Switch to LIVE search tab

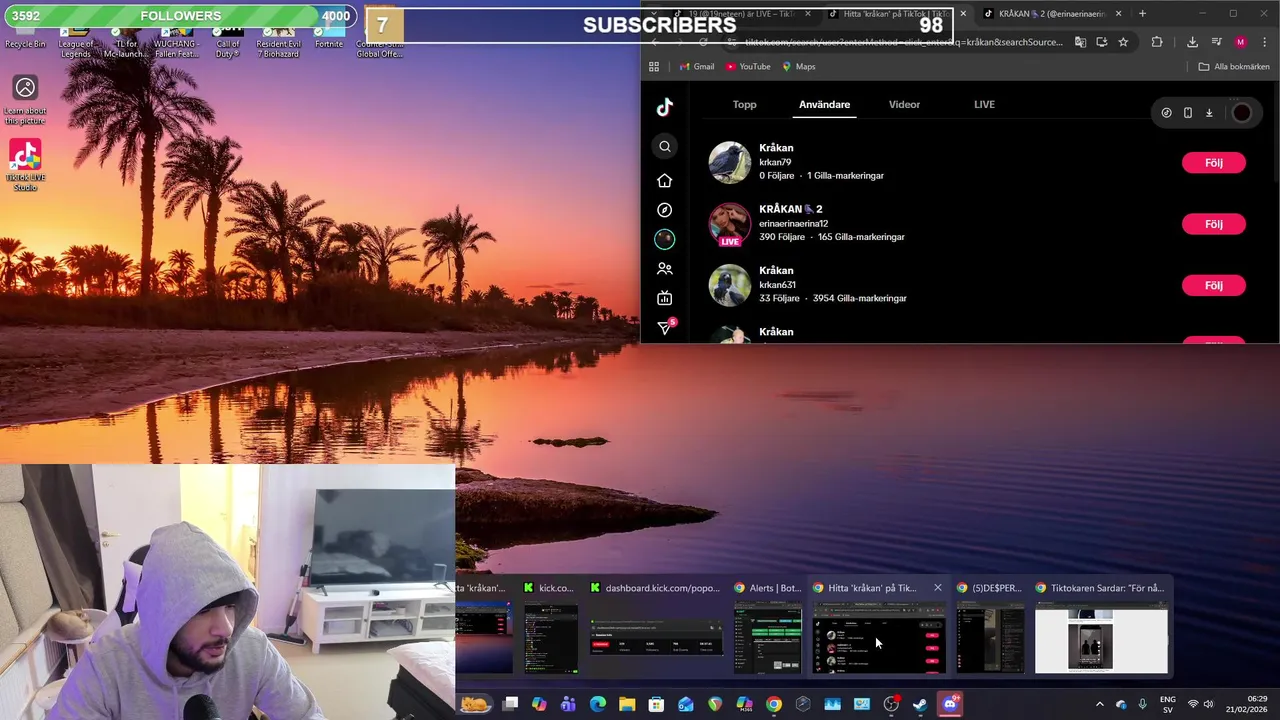[x=984, y=104]
